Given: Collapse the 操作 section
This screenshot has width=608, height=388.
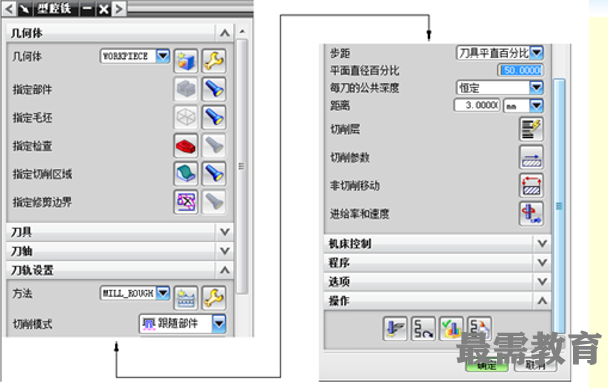Looking at the screenshot, I should click(542, 300).
